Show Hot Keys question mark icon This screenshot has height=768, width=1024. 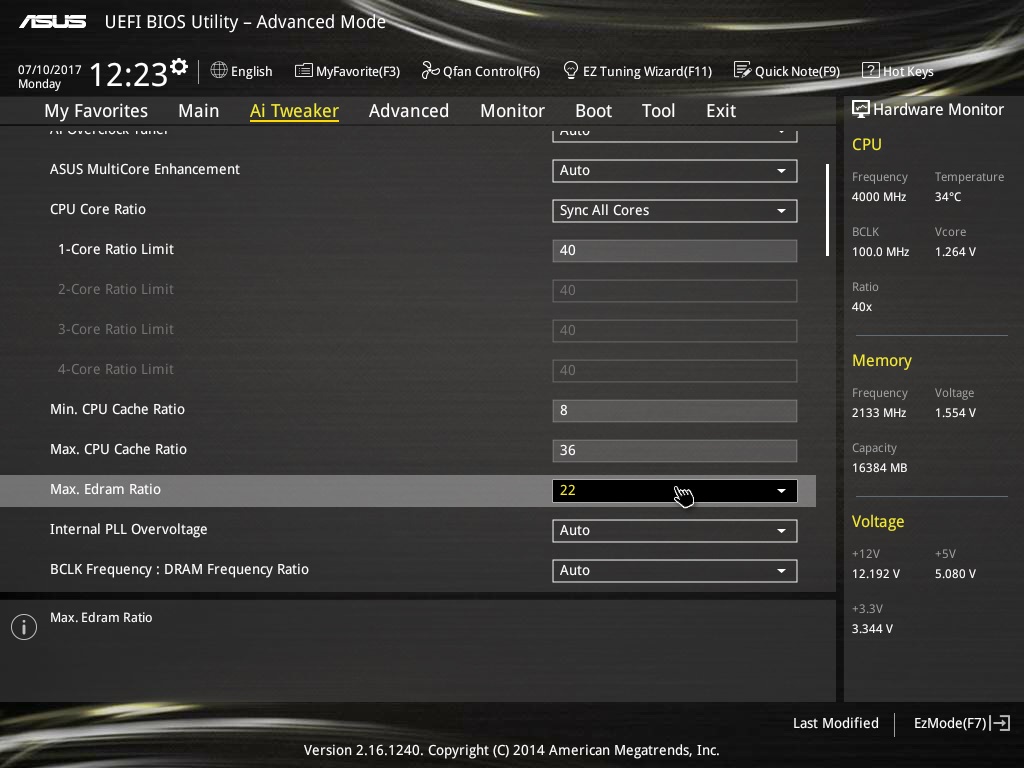click(871, 70)
